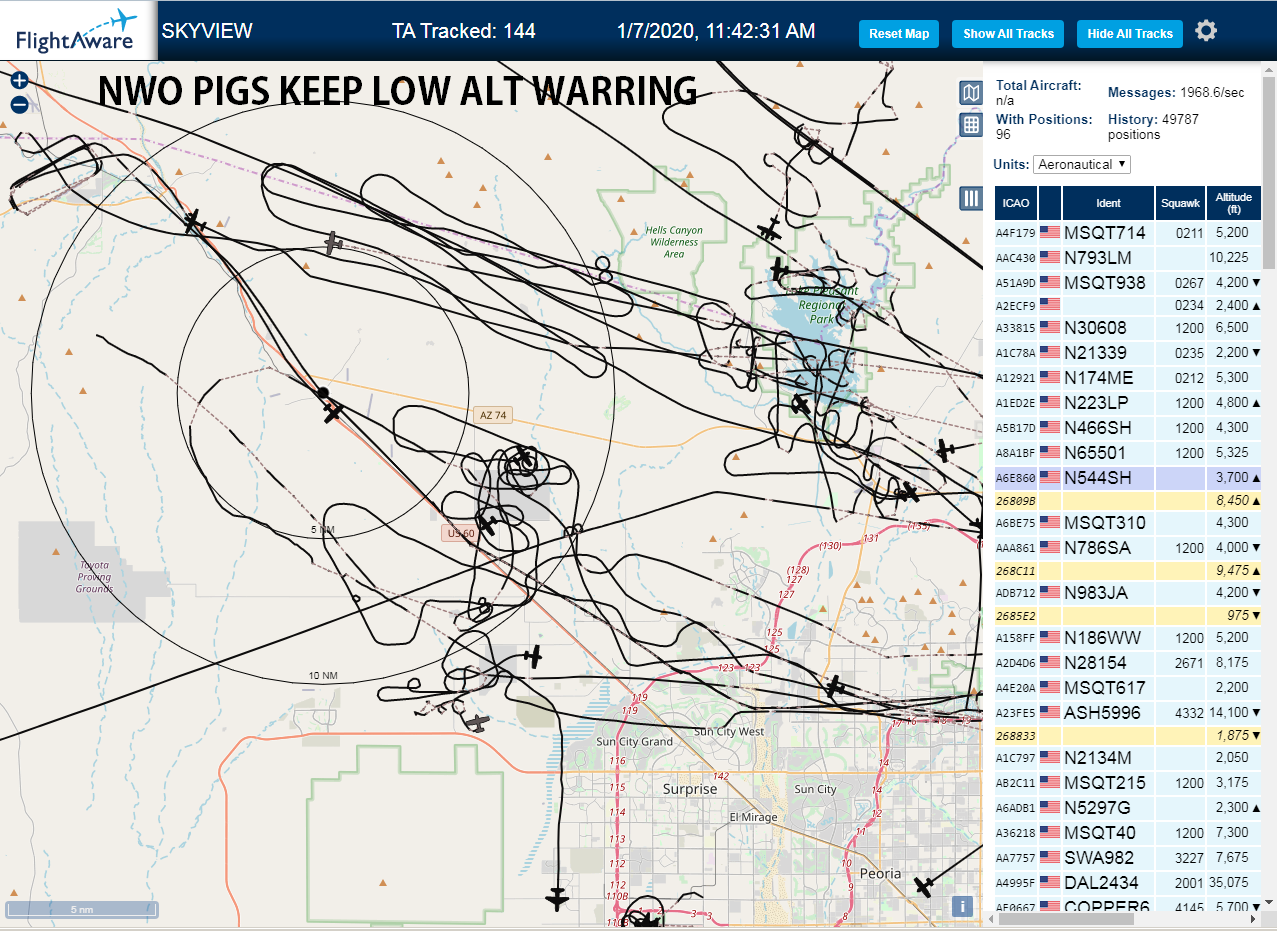
Task: Click the Show All Tracks button
Action: [x=1008, y=34]
